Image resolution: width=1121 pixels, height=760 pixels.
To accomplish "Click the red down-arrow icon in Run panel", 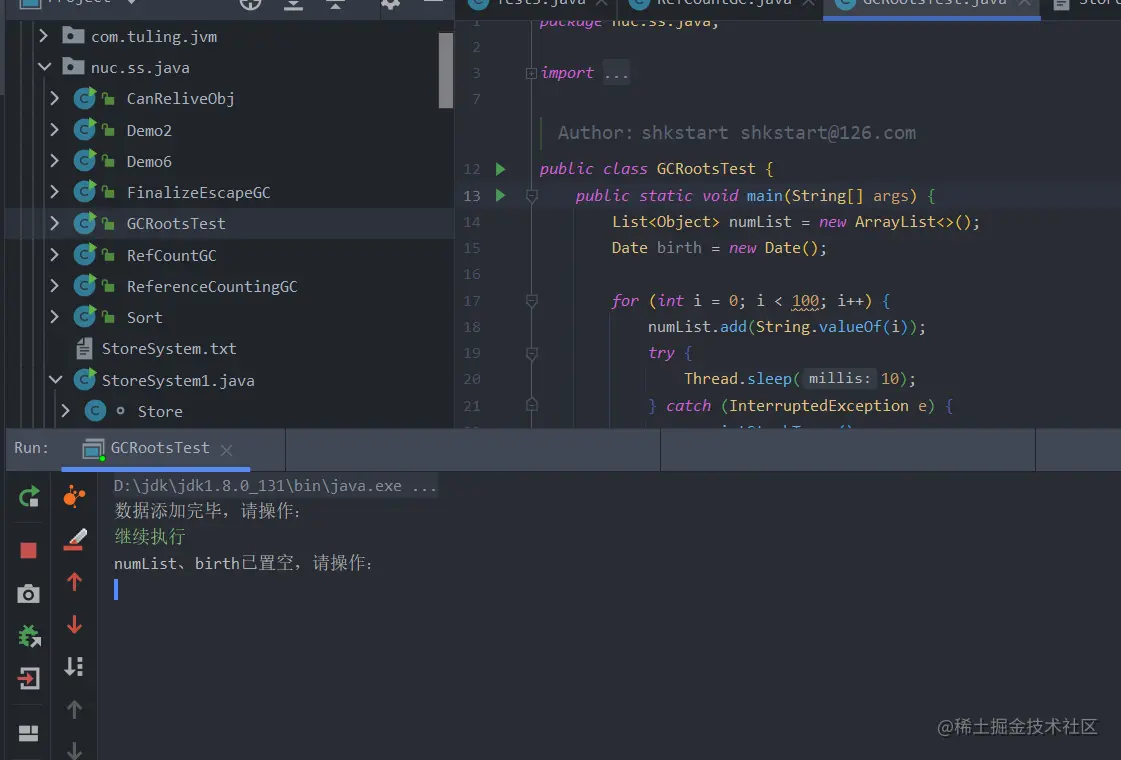I will 74,625.
